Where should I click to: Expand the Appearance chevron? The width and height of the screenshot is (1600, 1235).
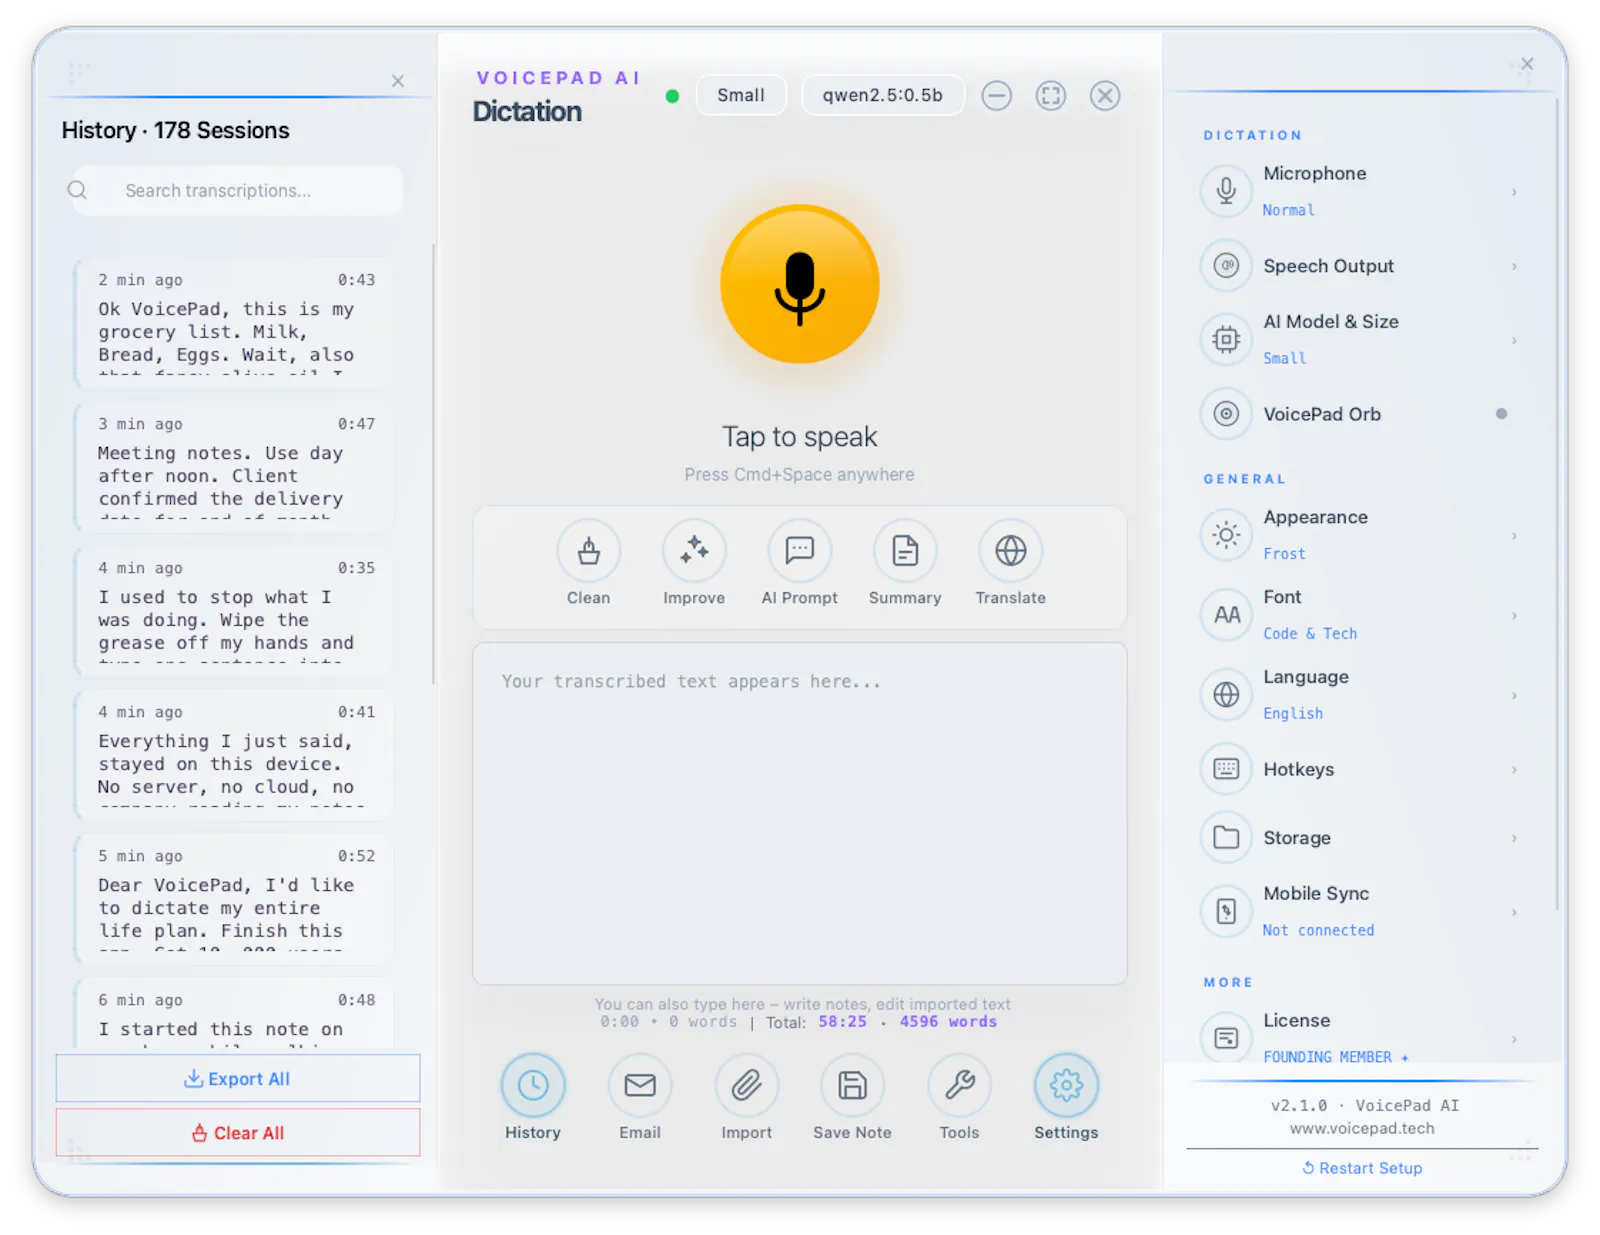[1514, 535]
